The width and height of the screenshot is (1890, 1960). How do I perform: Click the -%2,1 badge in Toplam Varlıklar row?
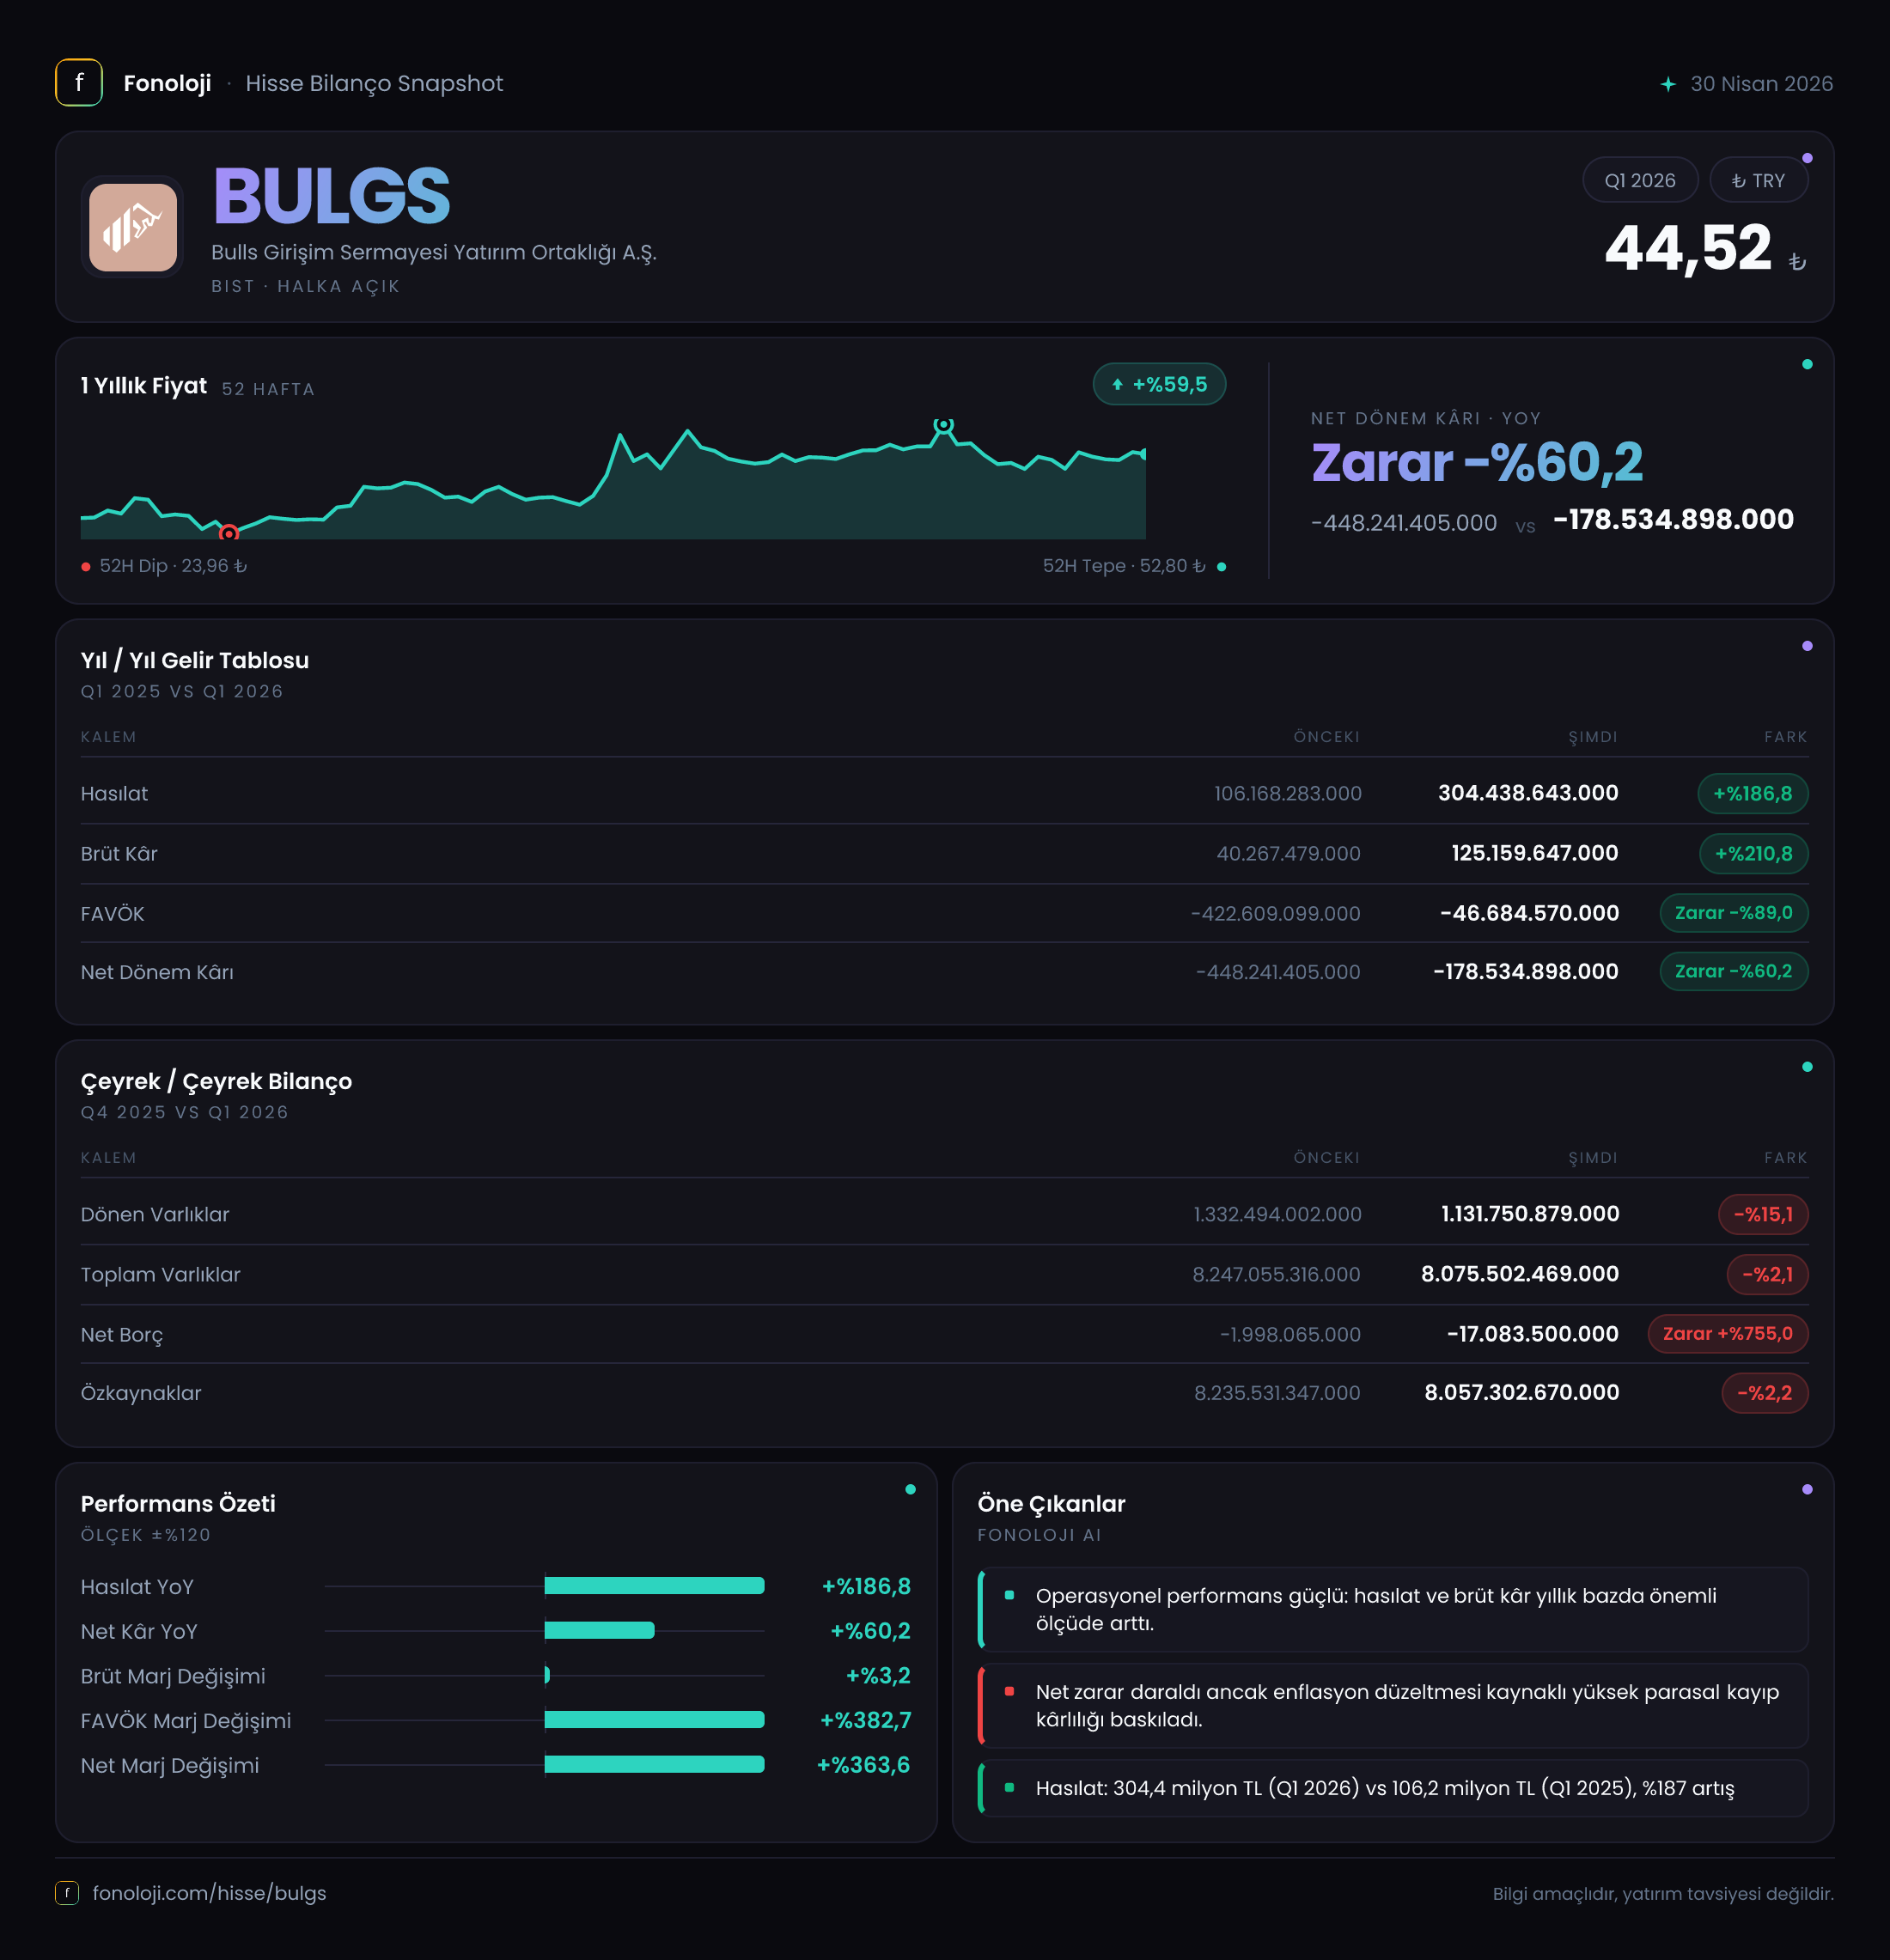coord(1767,1275)
